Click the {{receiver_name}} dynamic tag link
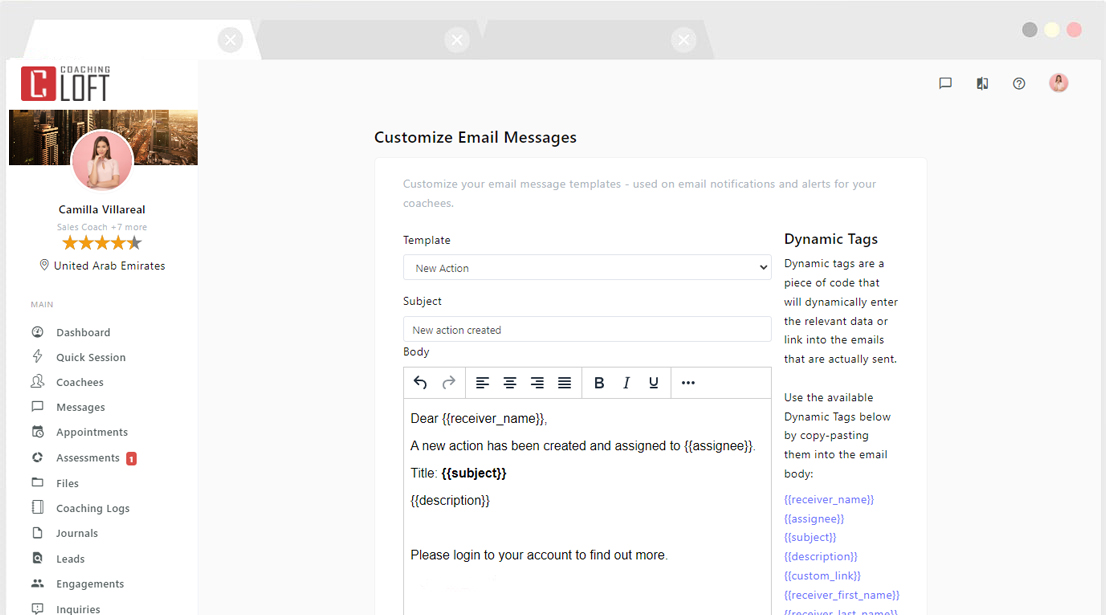The width and height of the screenshot is (1106, 615). tap(829, 499)
